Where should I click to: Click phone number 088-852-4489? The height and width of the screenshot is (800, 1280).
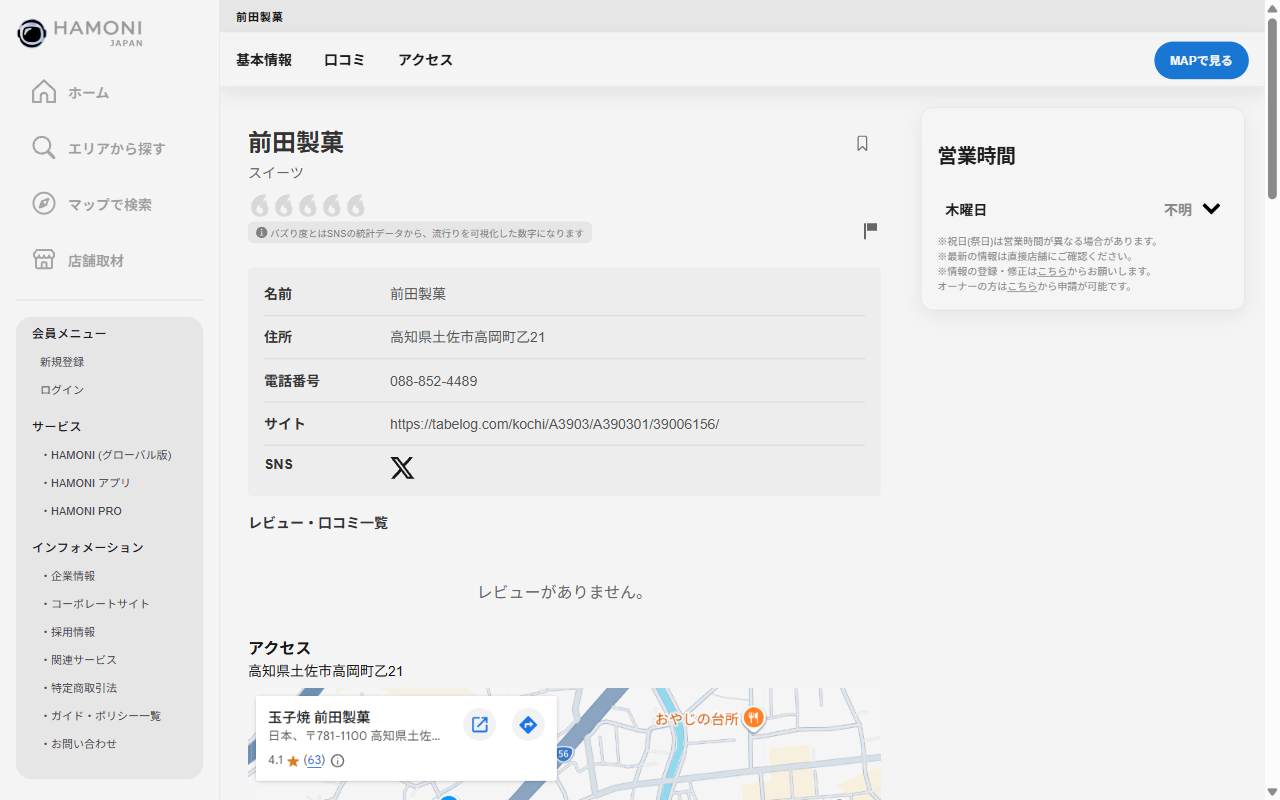click(x=433, y=381)
